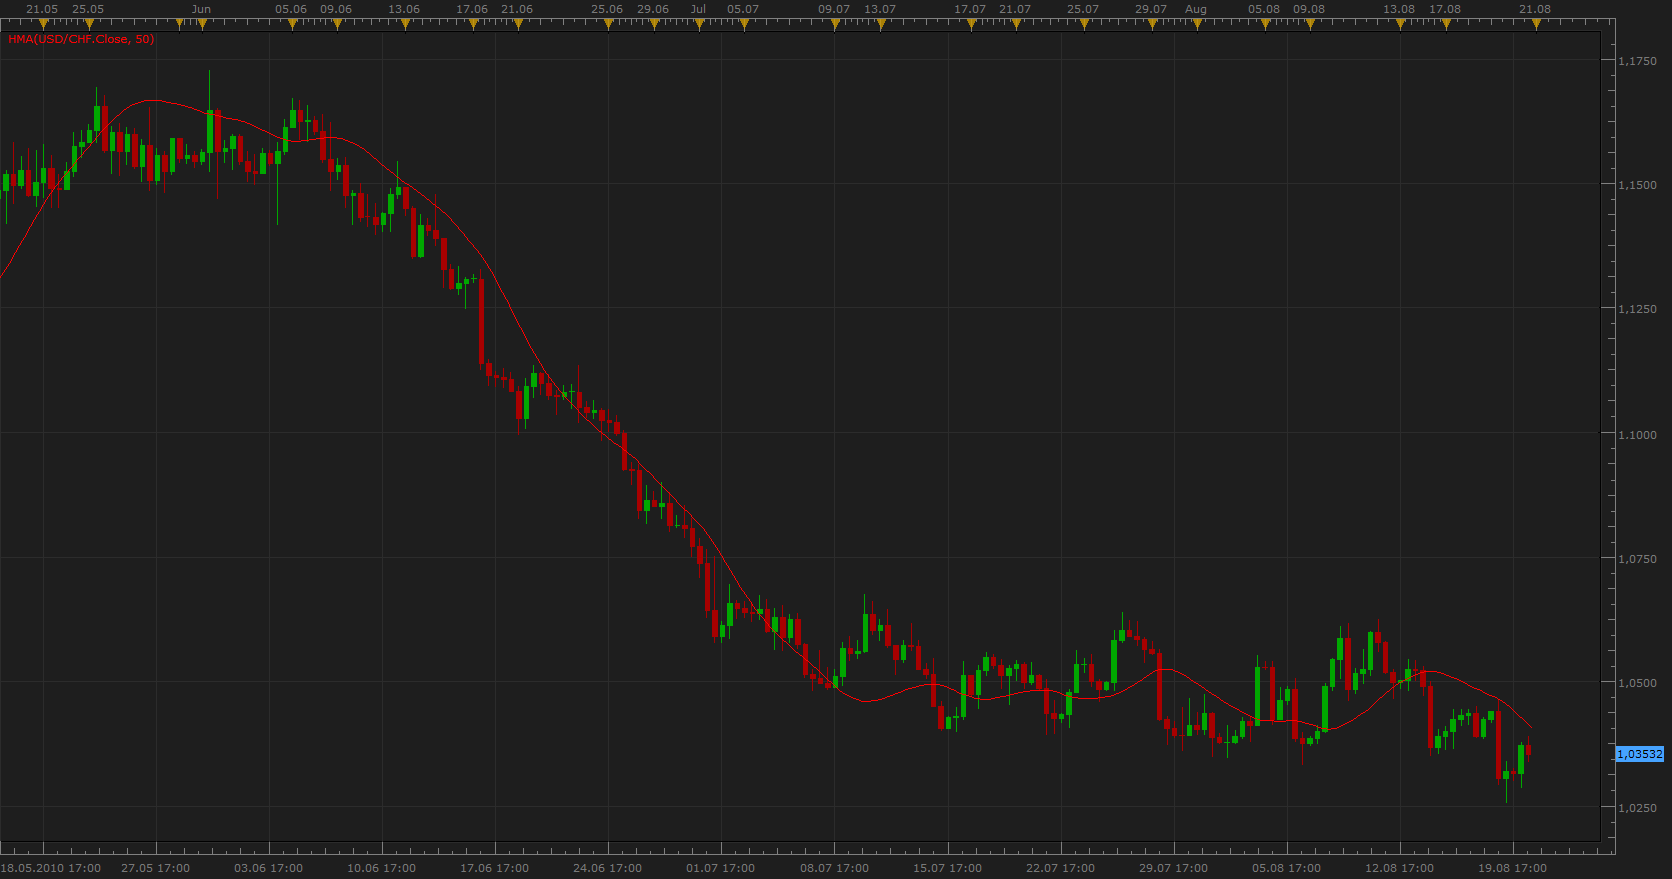Click the orange marker under 05.07

click(x=744, y=24)
